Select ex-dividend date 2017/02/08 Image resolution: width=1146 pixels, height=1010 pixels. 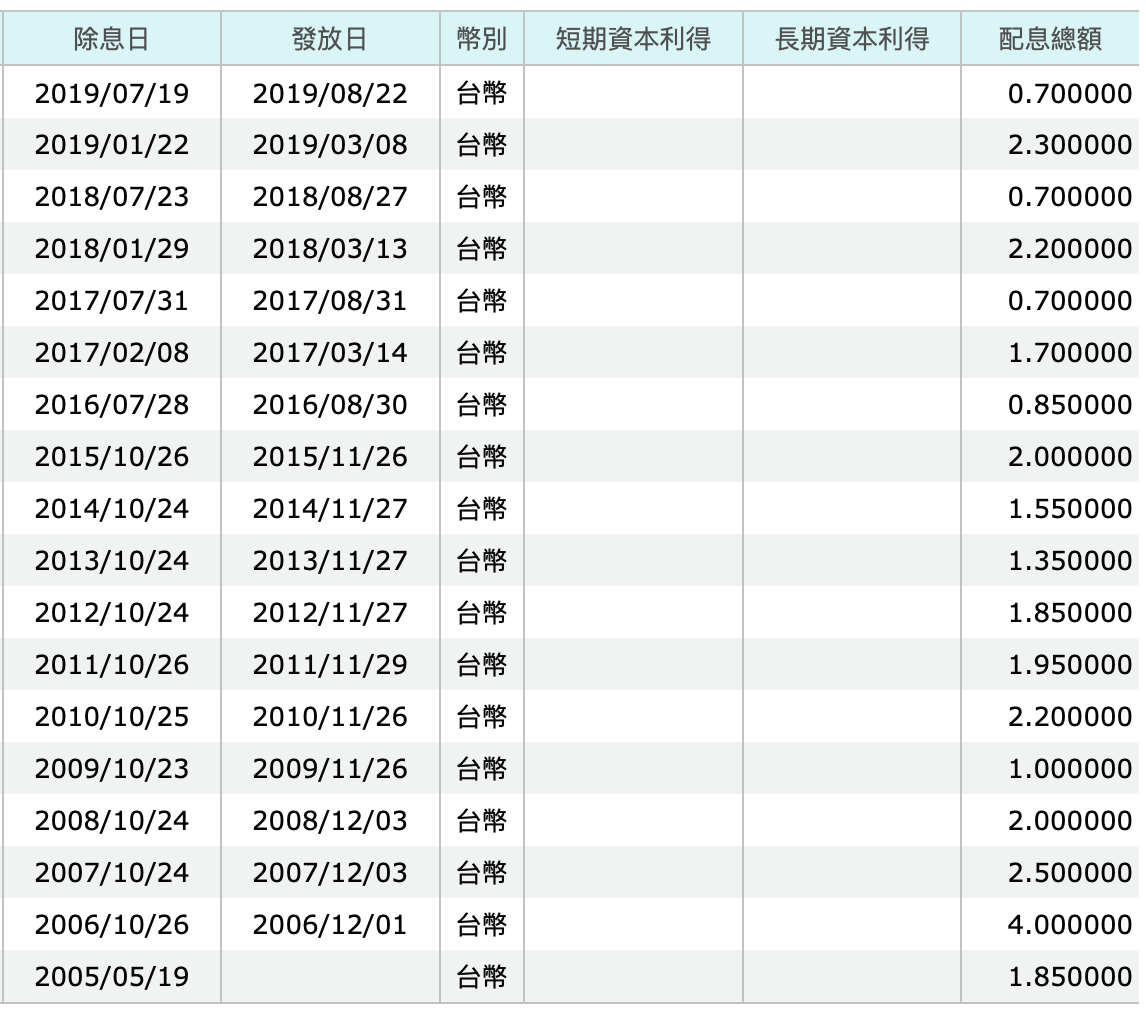(x=112, y=352)
